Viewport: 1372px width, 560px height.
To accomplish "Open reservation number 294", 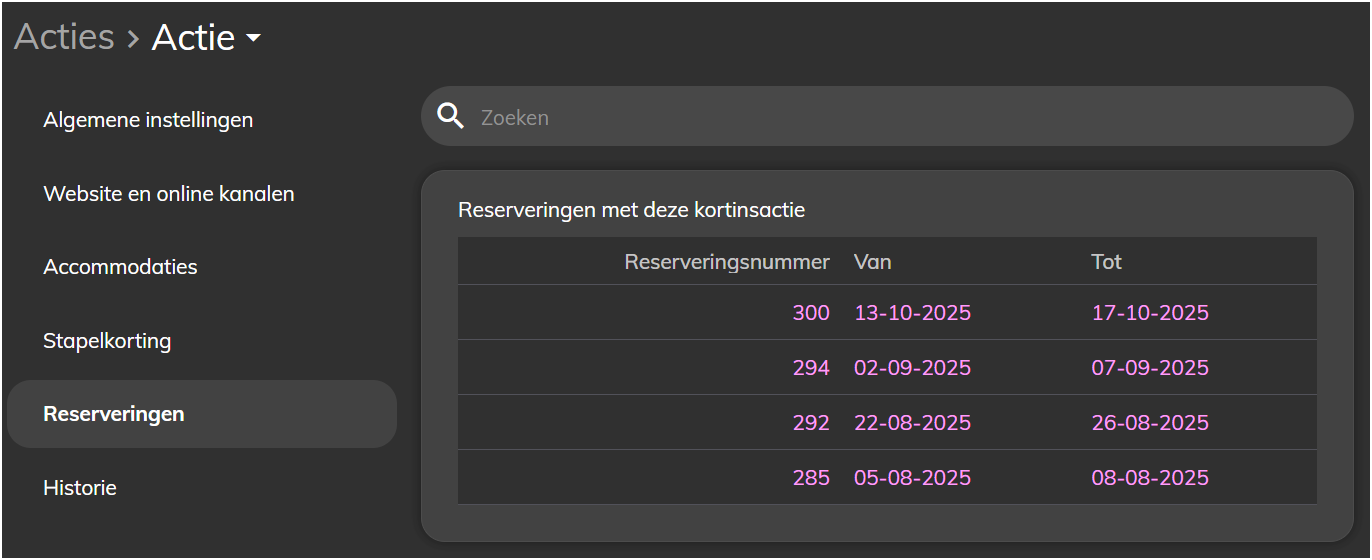I will click(811, 368).
